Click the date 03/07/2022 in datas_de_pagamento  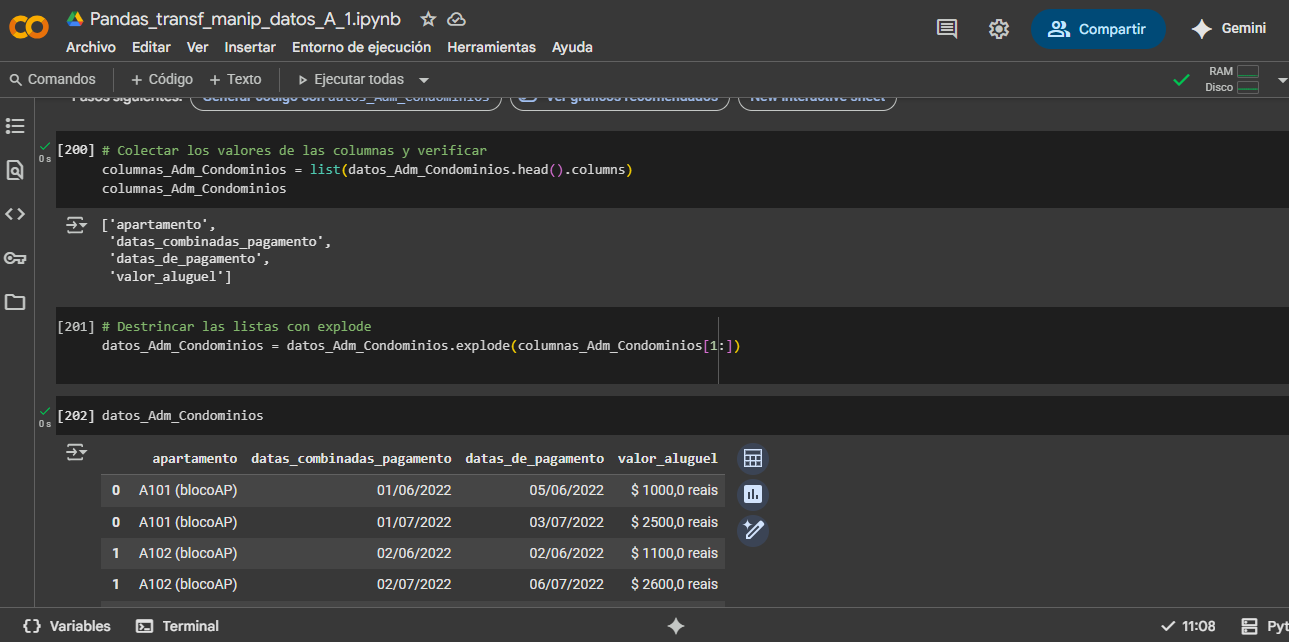[566, 522]
